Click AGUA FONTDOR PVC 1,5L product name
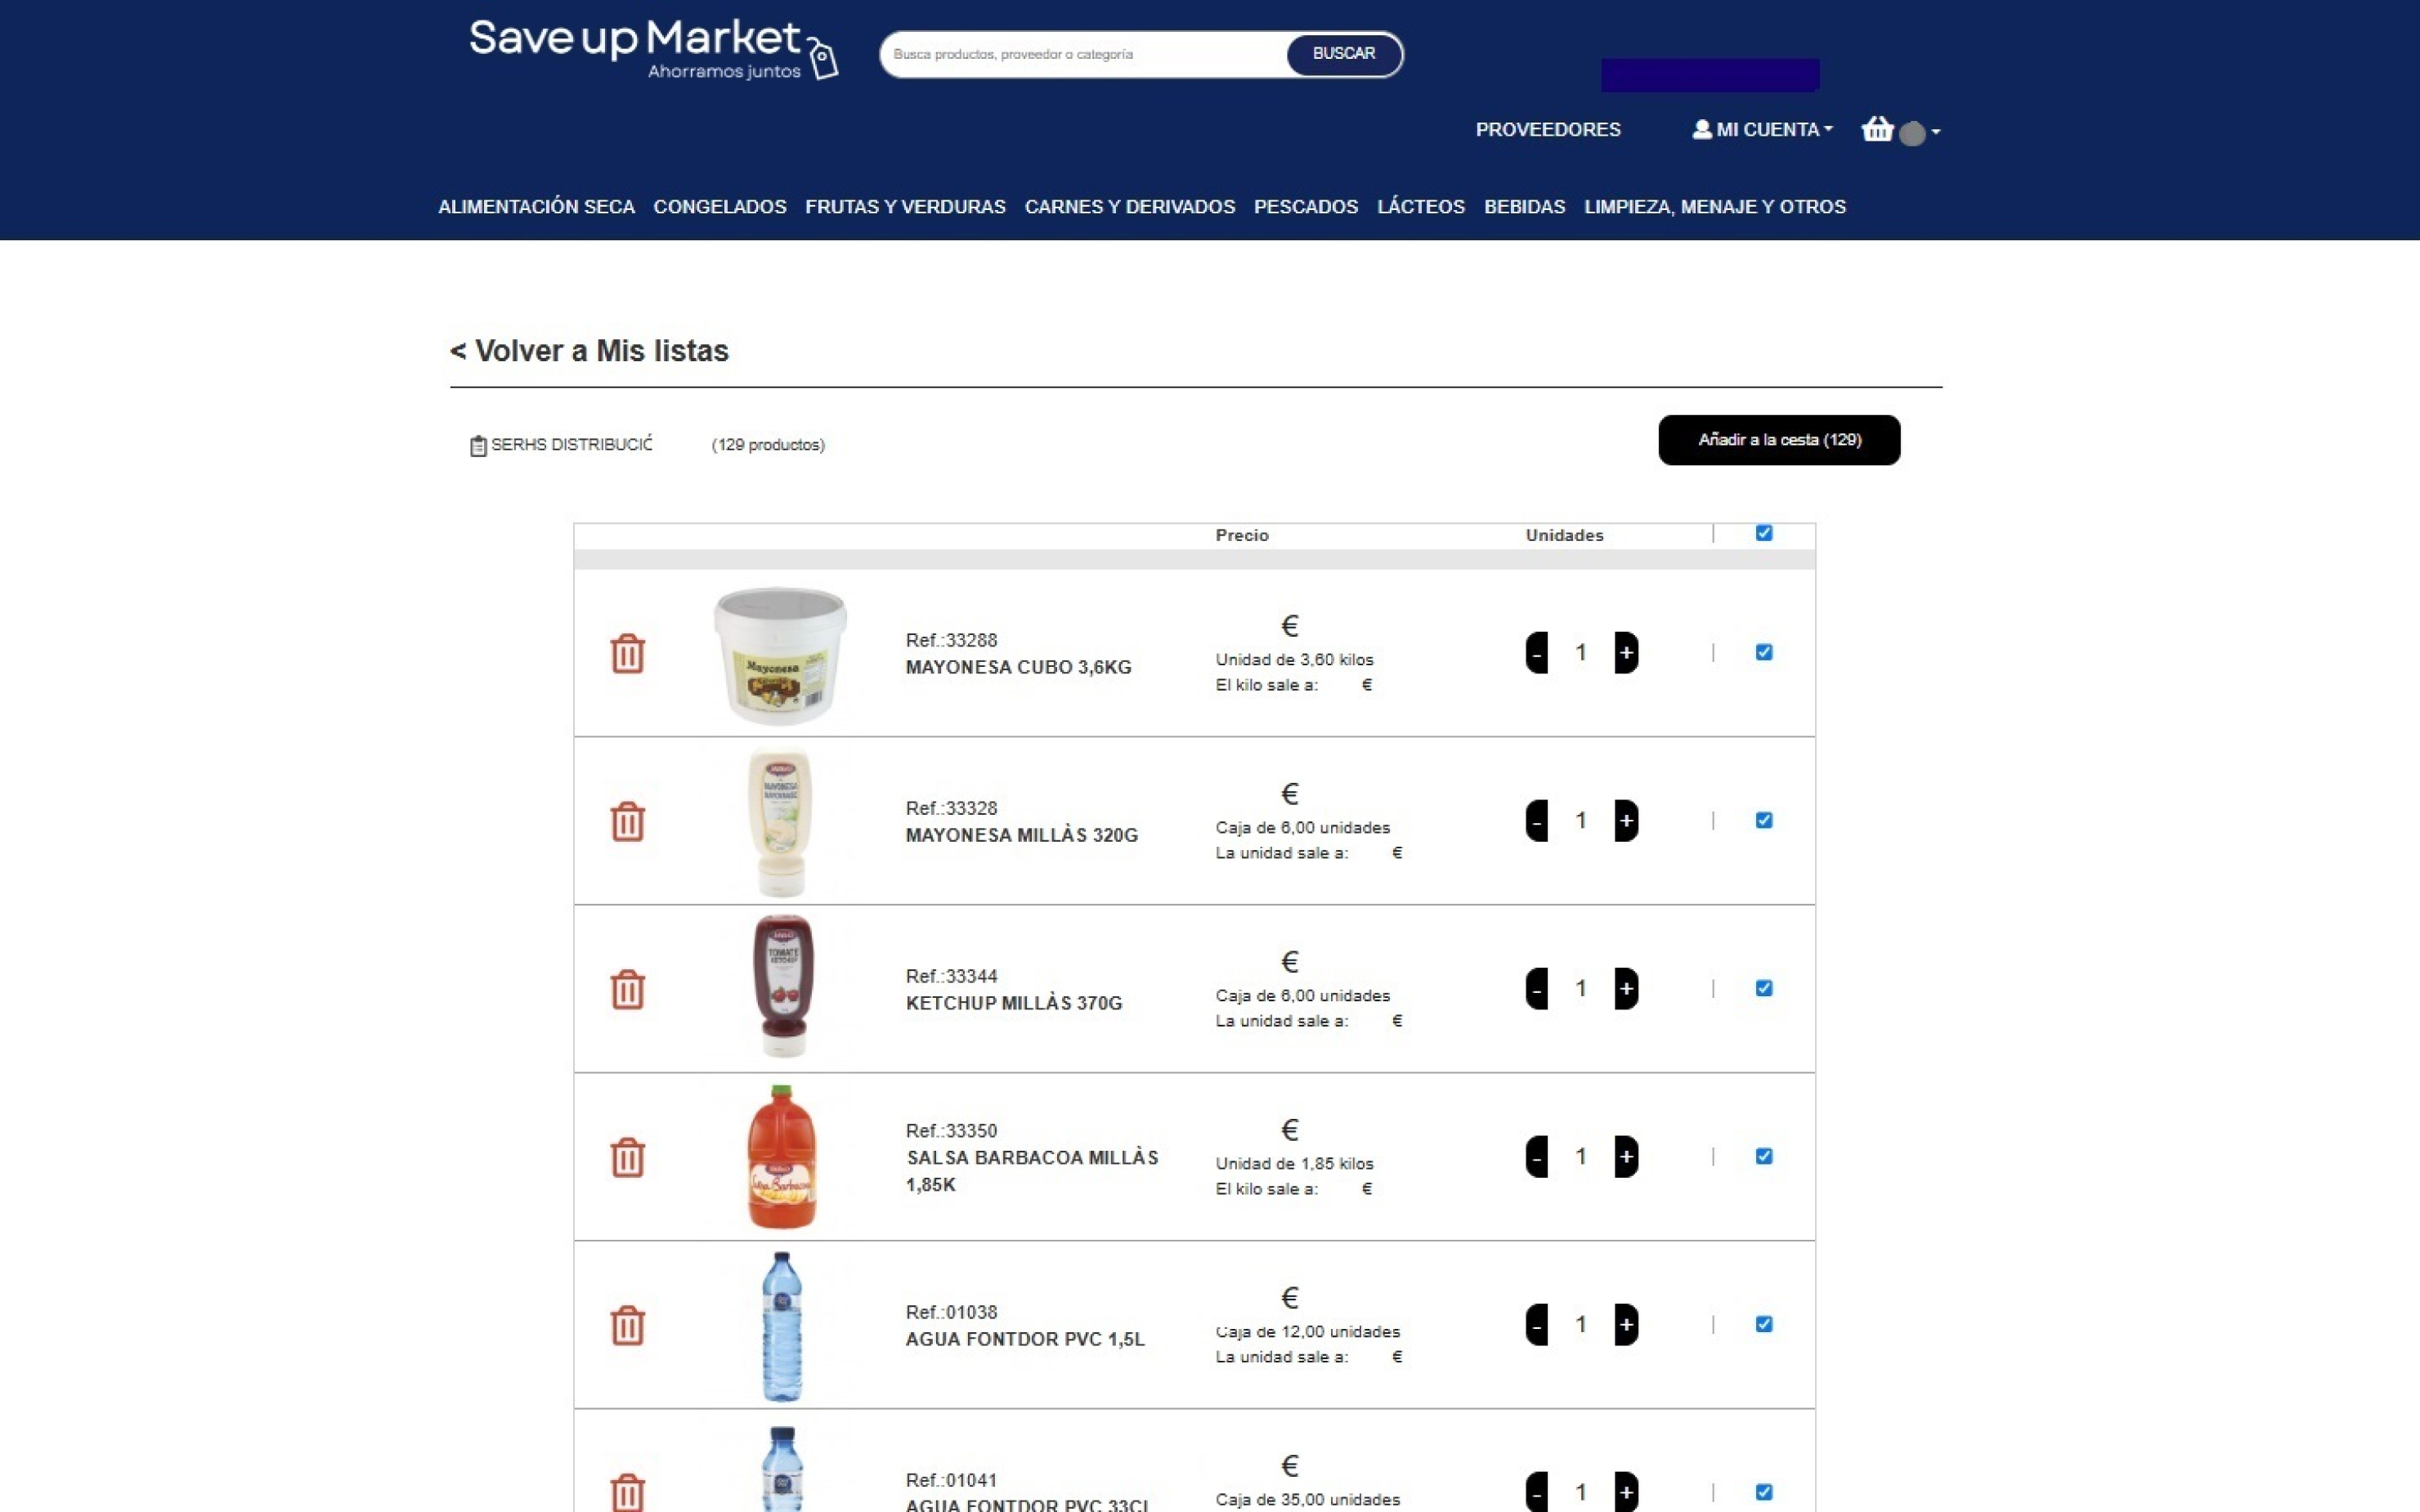Screen dimensions: 2420x1512 point(1025,1339)
